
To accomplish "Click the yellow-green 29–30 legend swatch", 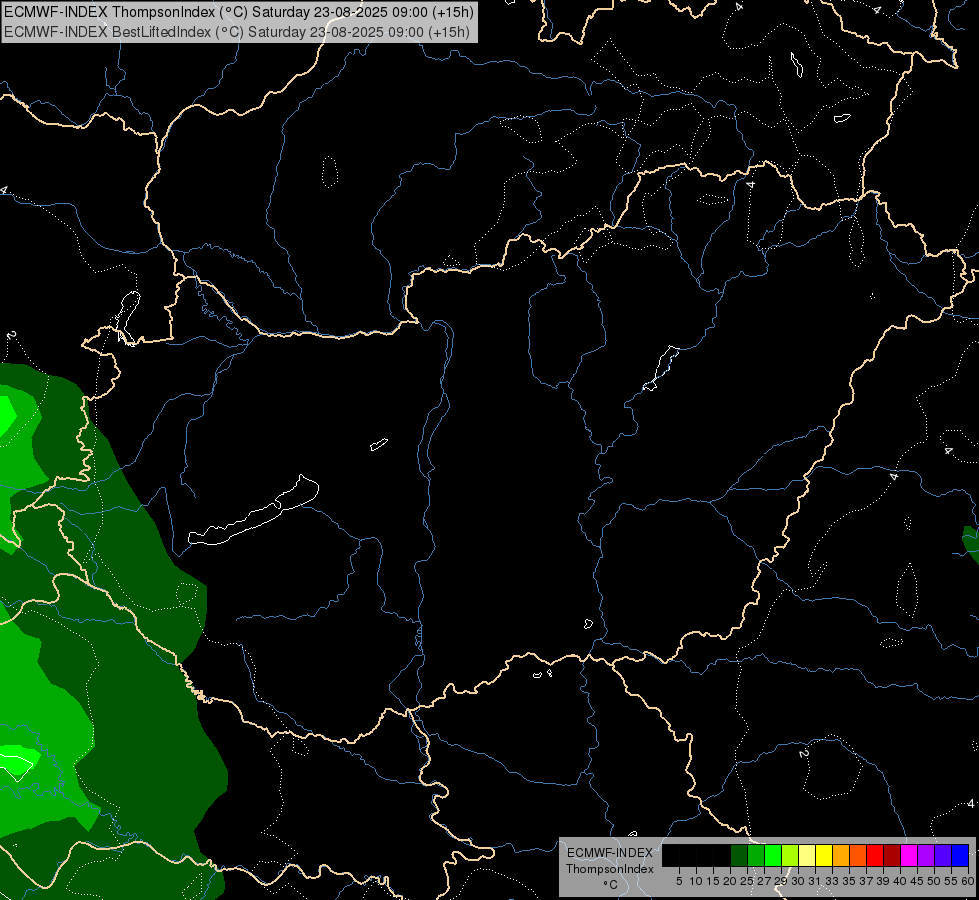I will (x=790, y=855).
